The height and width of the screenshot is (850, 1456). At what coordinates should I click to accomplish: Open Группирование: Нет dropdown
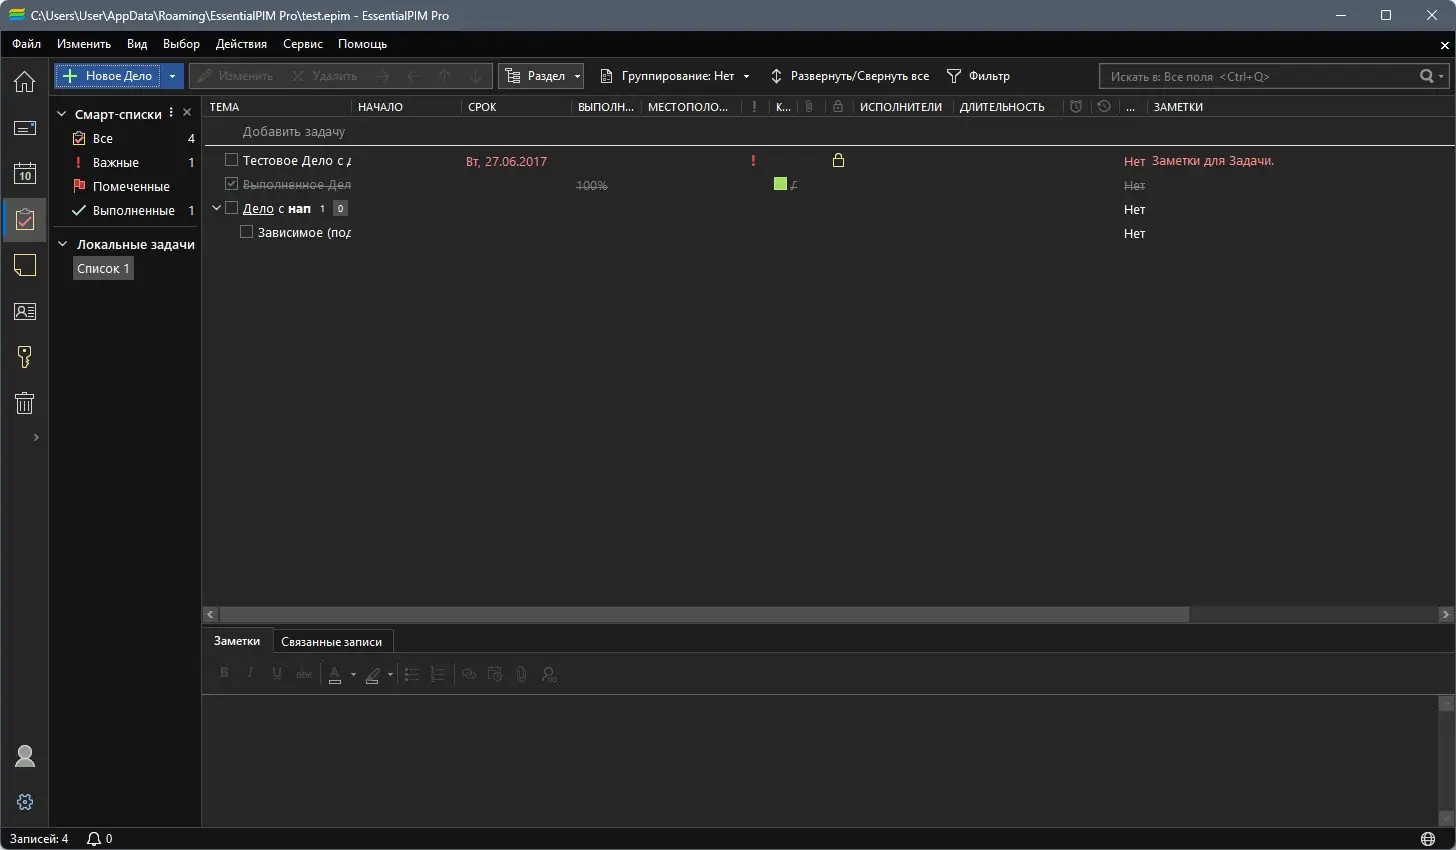(x=674, y=76)
